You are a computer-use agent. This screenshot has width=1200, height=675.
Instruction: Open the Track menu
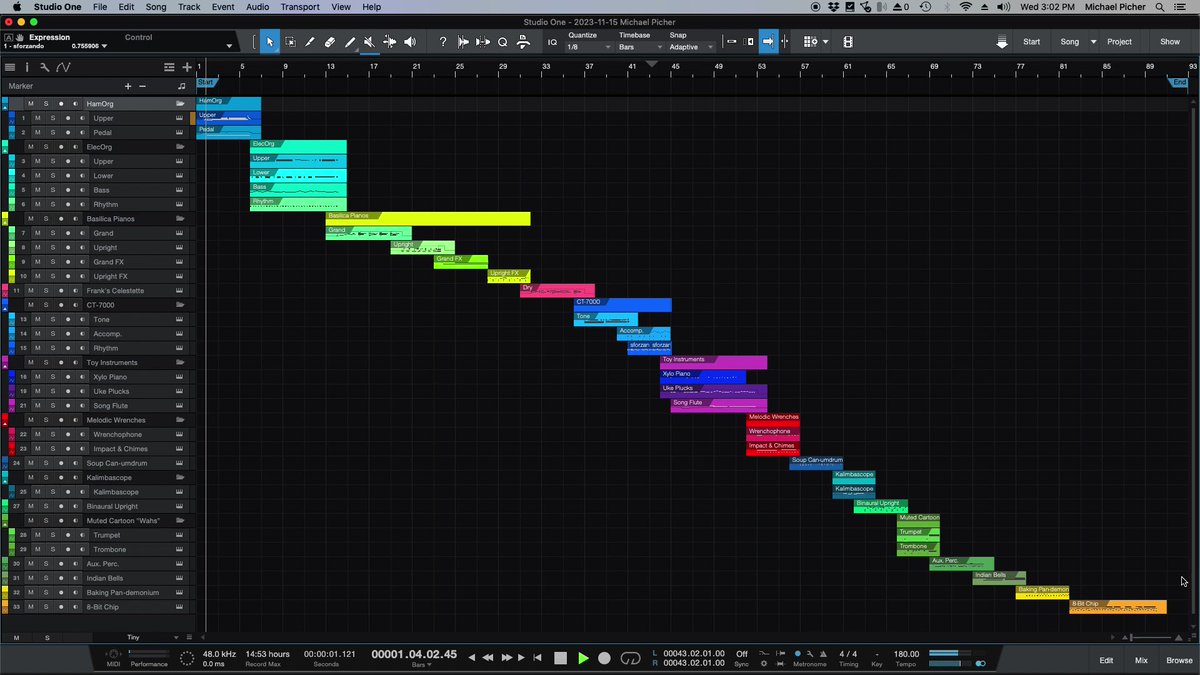point(189,7)
